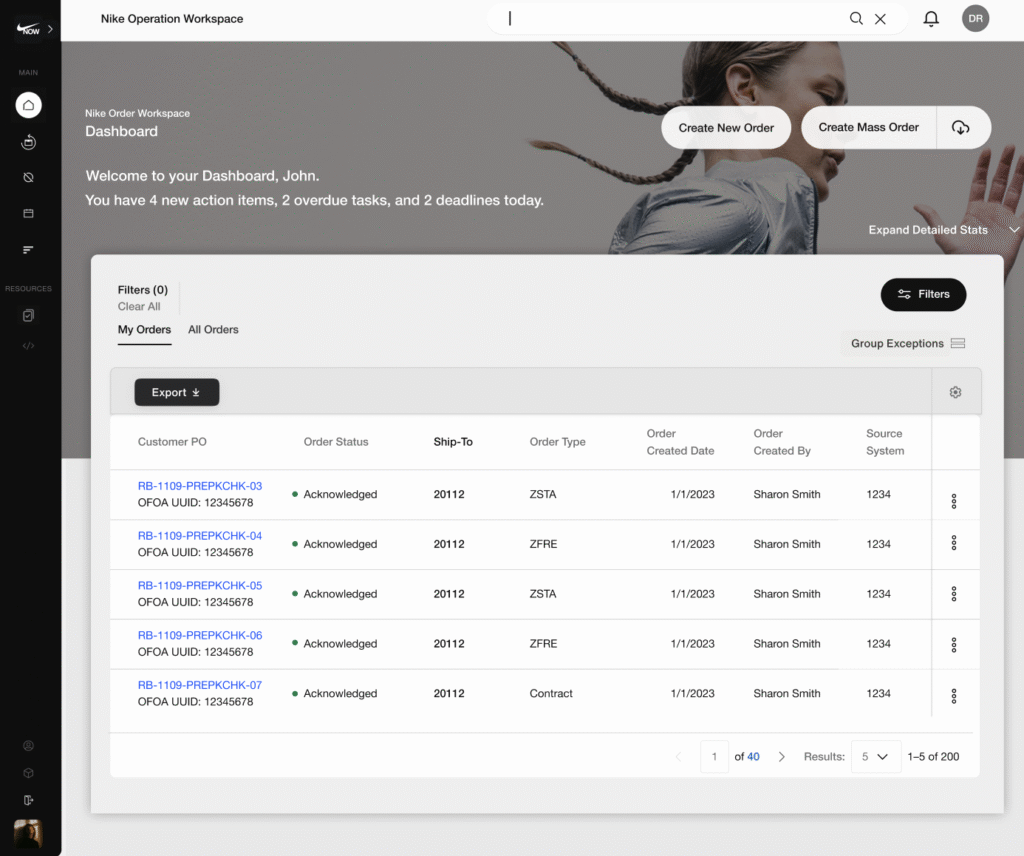
Task: Go to next page of results
Action: [x=782, y=757]
